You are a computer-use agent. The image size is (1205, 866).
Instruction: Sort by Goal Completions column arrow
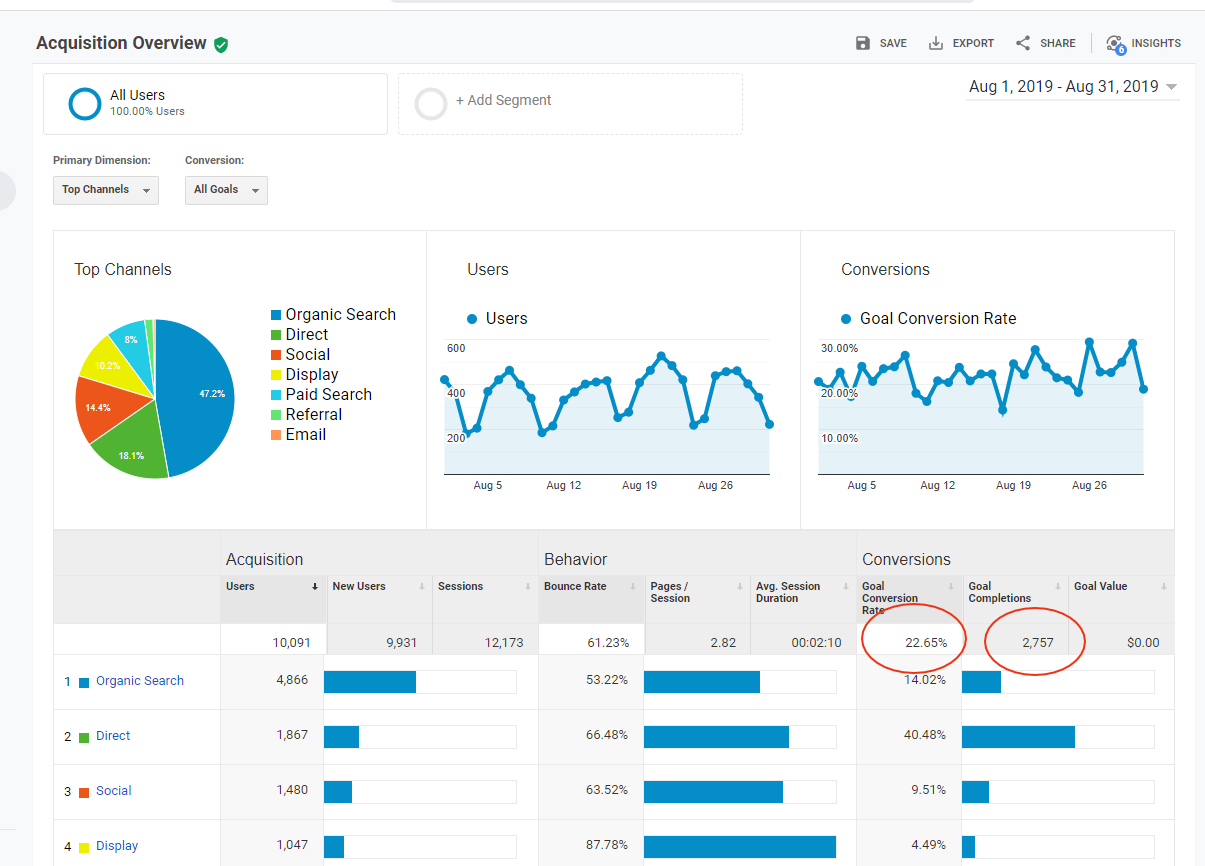point(1058,587)
